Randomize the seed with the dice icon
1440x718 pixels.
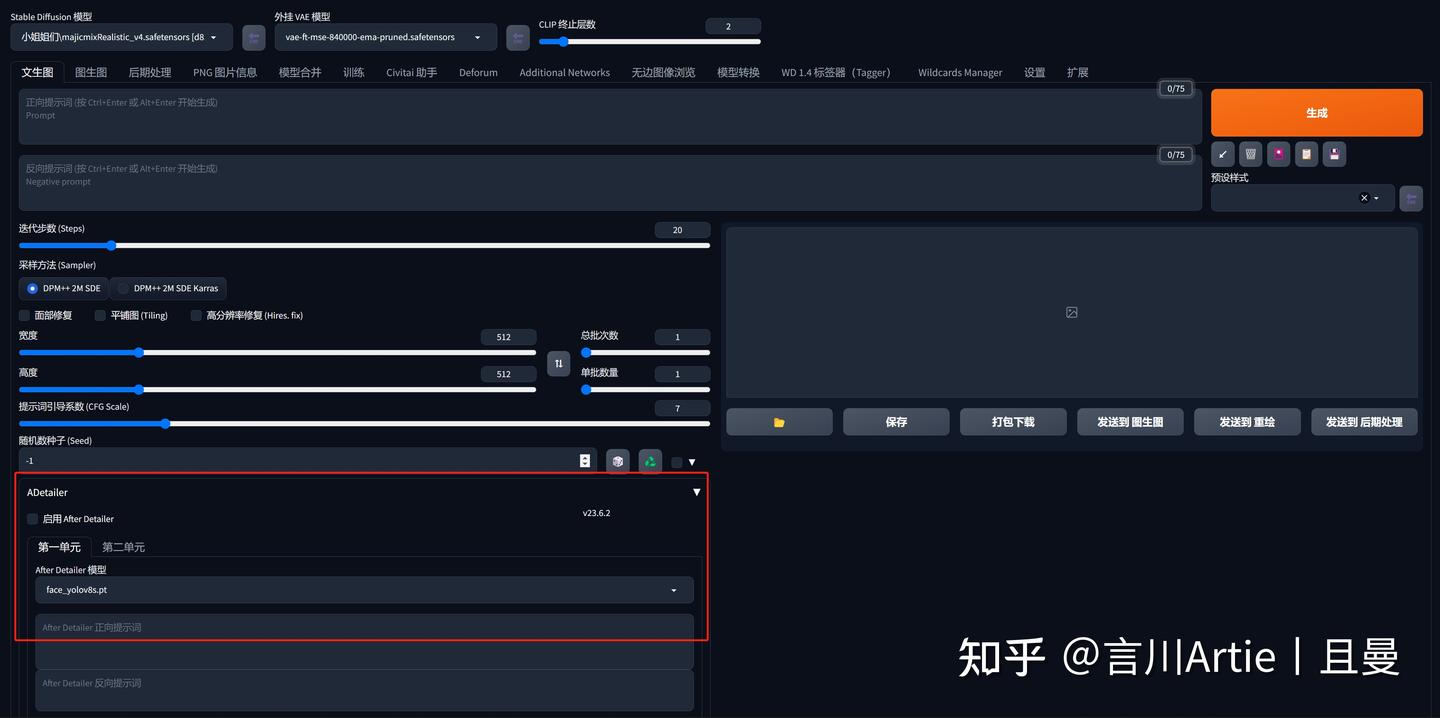pos(618,461)
